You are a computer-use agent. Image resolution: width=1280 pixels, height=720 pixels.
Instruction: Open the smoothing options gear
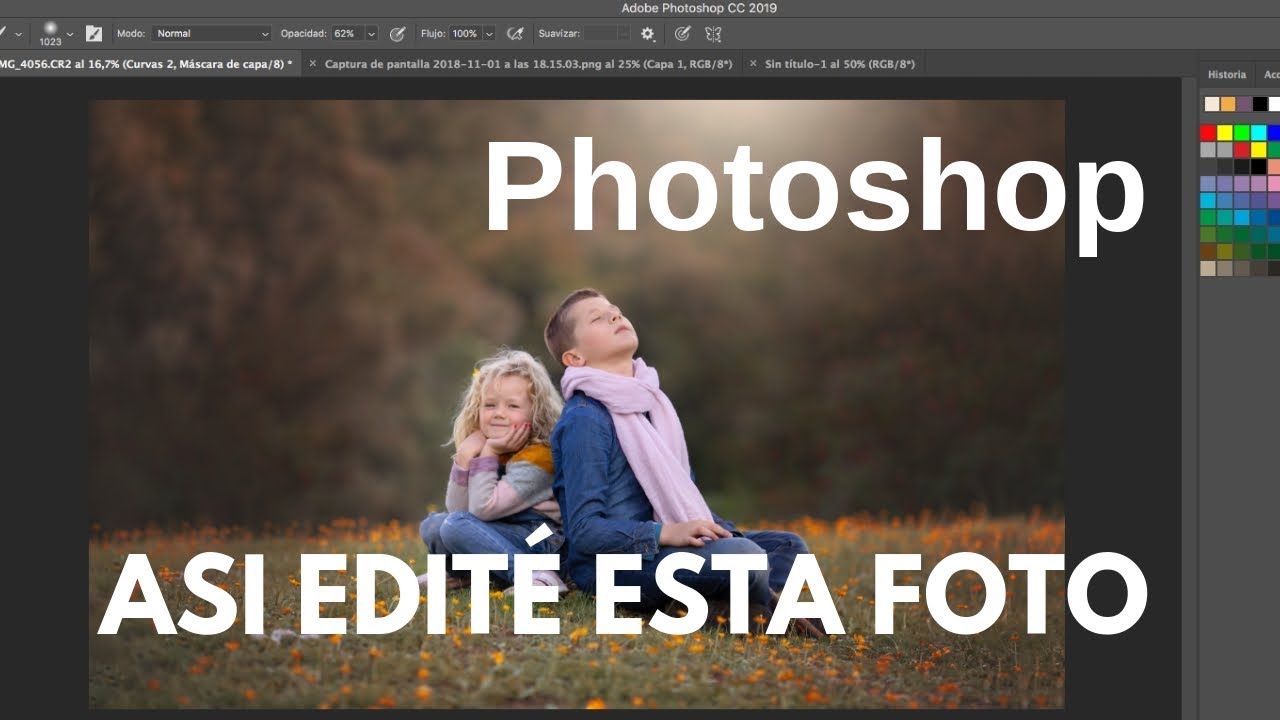click(x=648, y=34)
